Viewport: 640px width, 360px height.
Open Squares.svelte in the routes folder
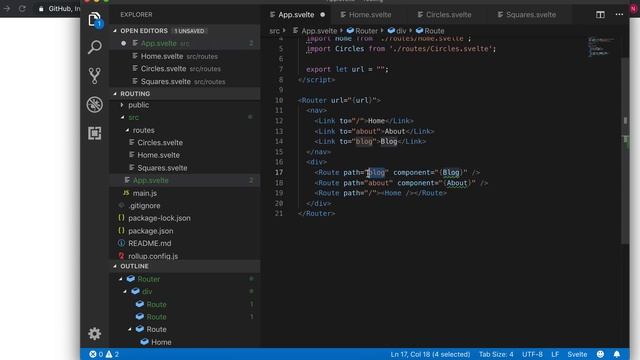point(185,168)
